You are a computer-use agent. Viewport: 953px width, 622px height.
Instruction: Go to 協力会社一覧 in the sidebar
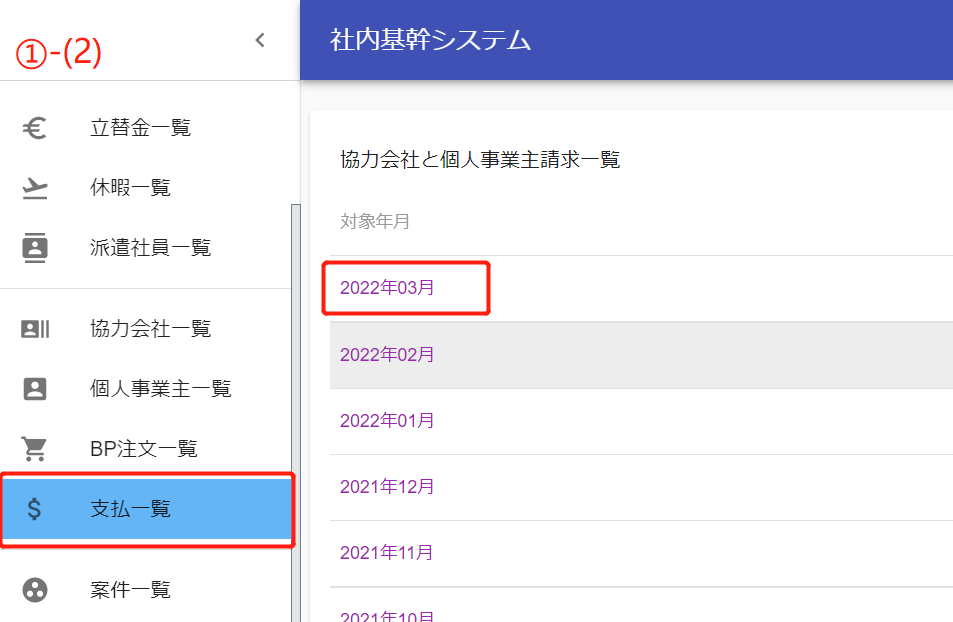(x=150, y=329)
